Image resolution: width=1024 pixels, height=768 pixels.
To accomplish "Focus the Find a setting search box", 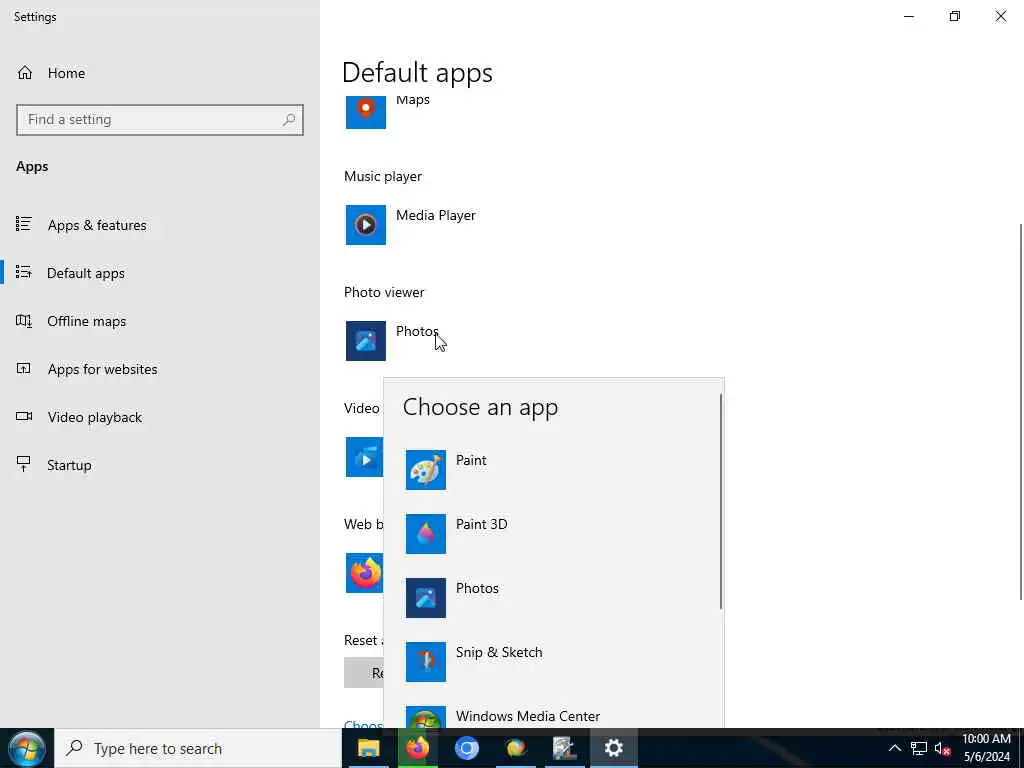I will 160,120.
